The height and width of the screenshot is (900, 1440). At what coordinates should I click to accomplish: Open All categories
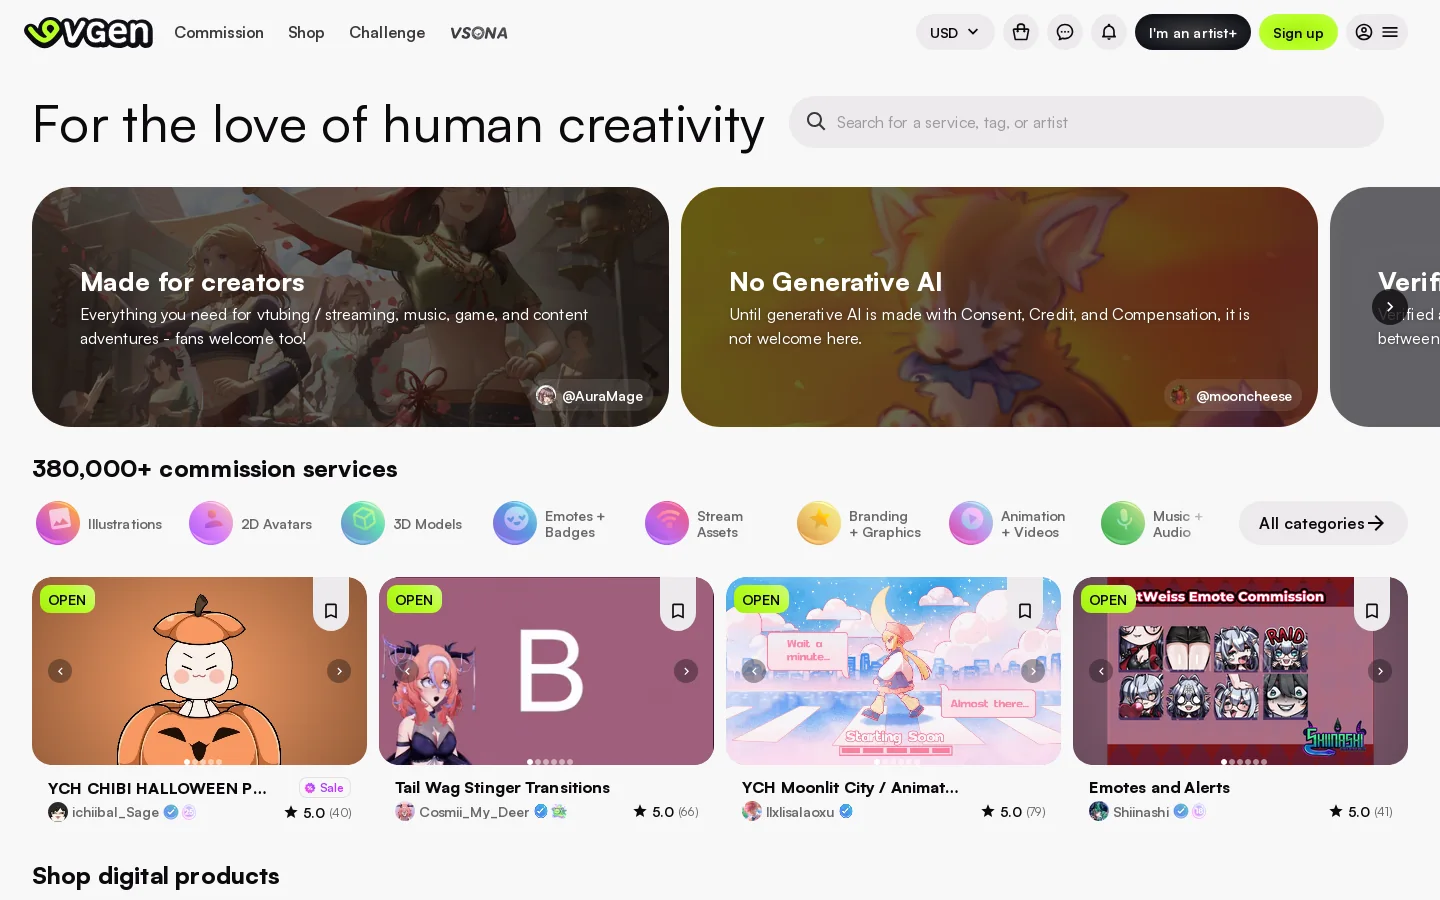(x=1323, y=523)
